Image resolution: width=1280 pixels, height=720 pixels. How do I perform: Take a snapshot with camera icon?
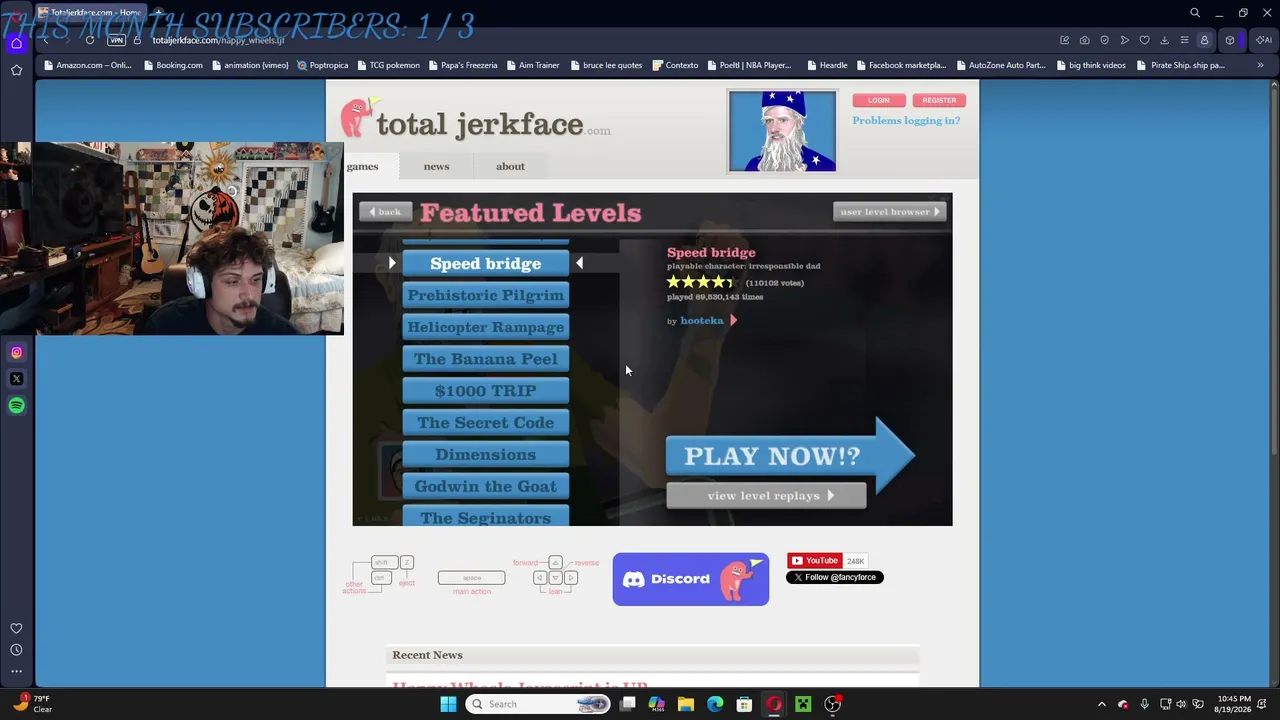[1085, 40]
